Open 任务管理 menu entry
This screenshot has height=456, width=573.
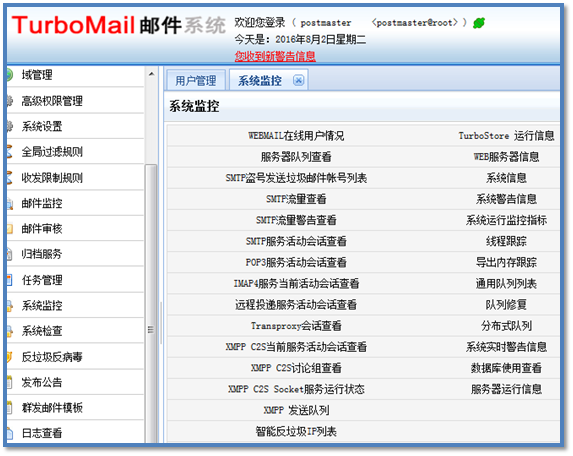[42, 280]
